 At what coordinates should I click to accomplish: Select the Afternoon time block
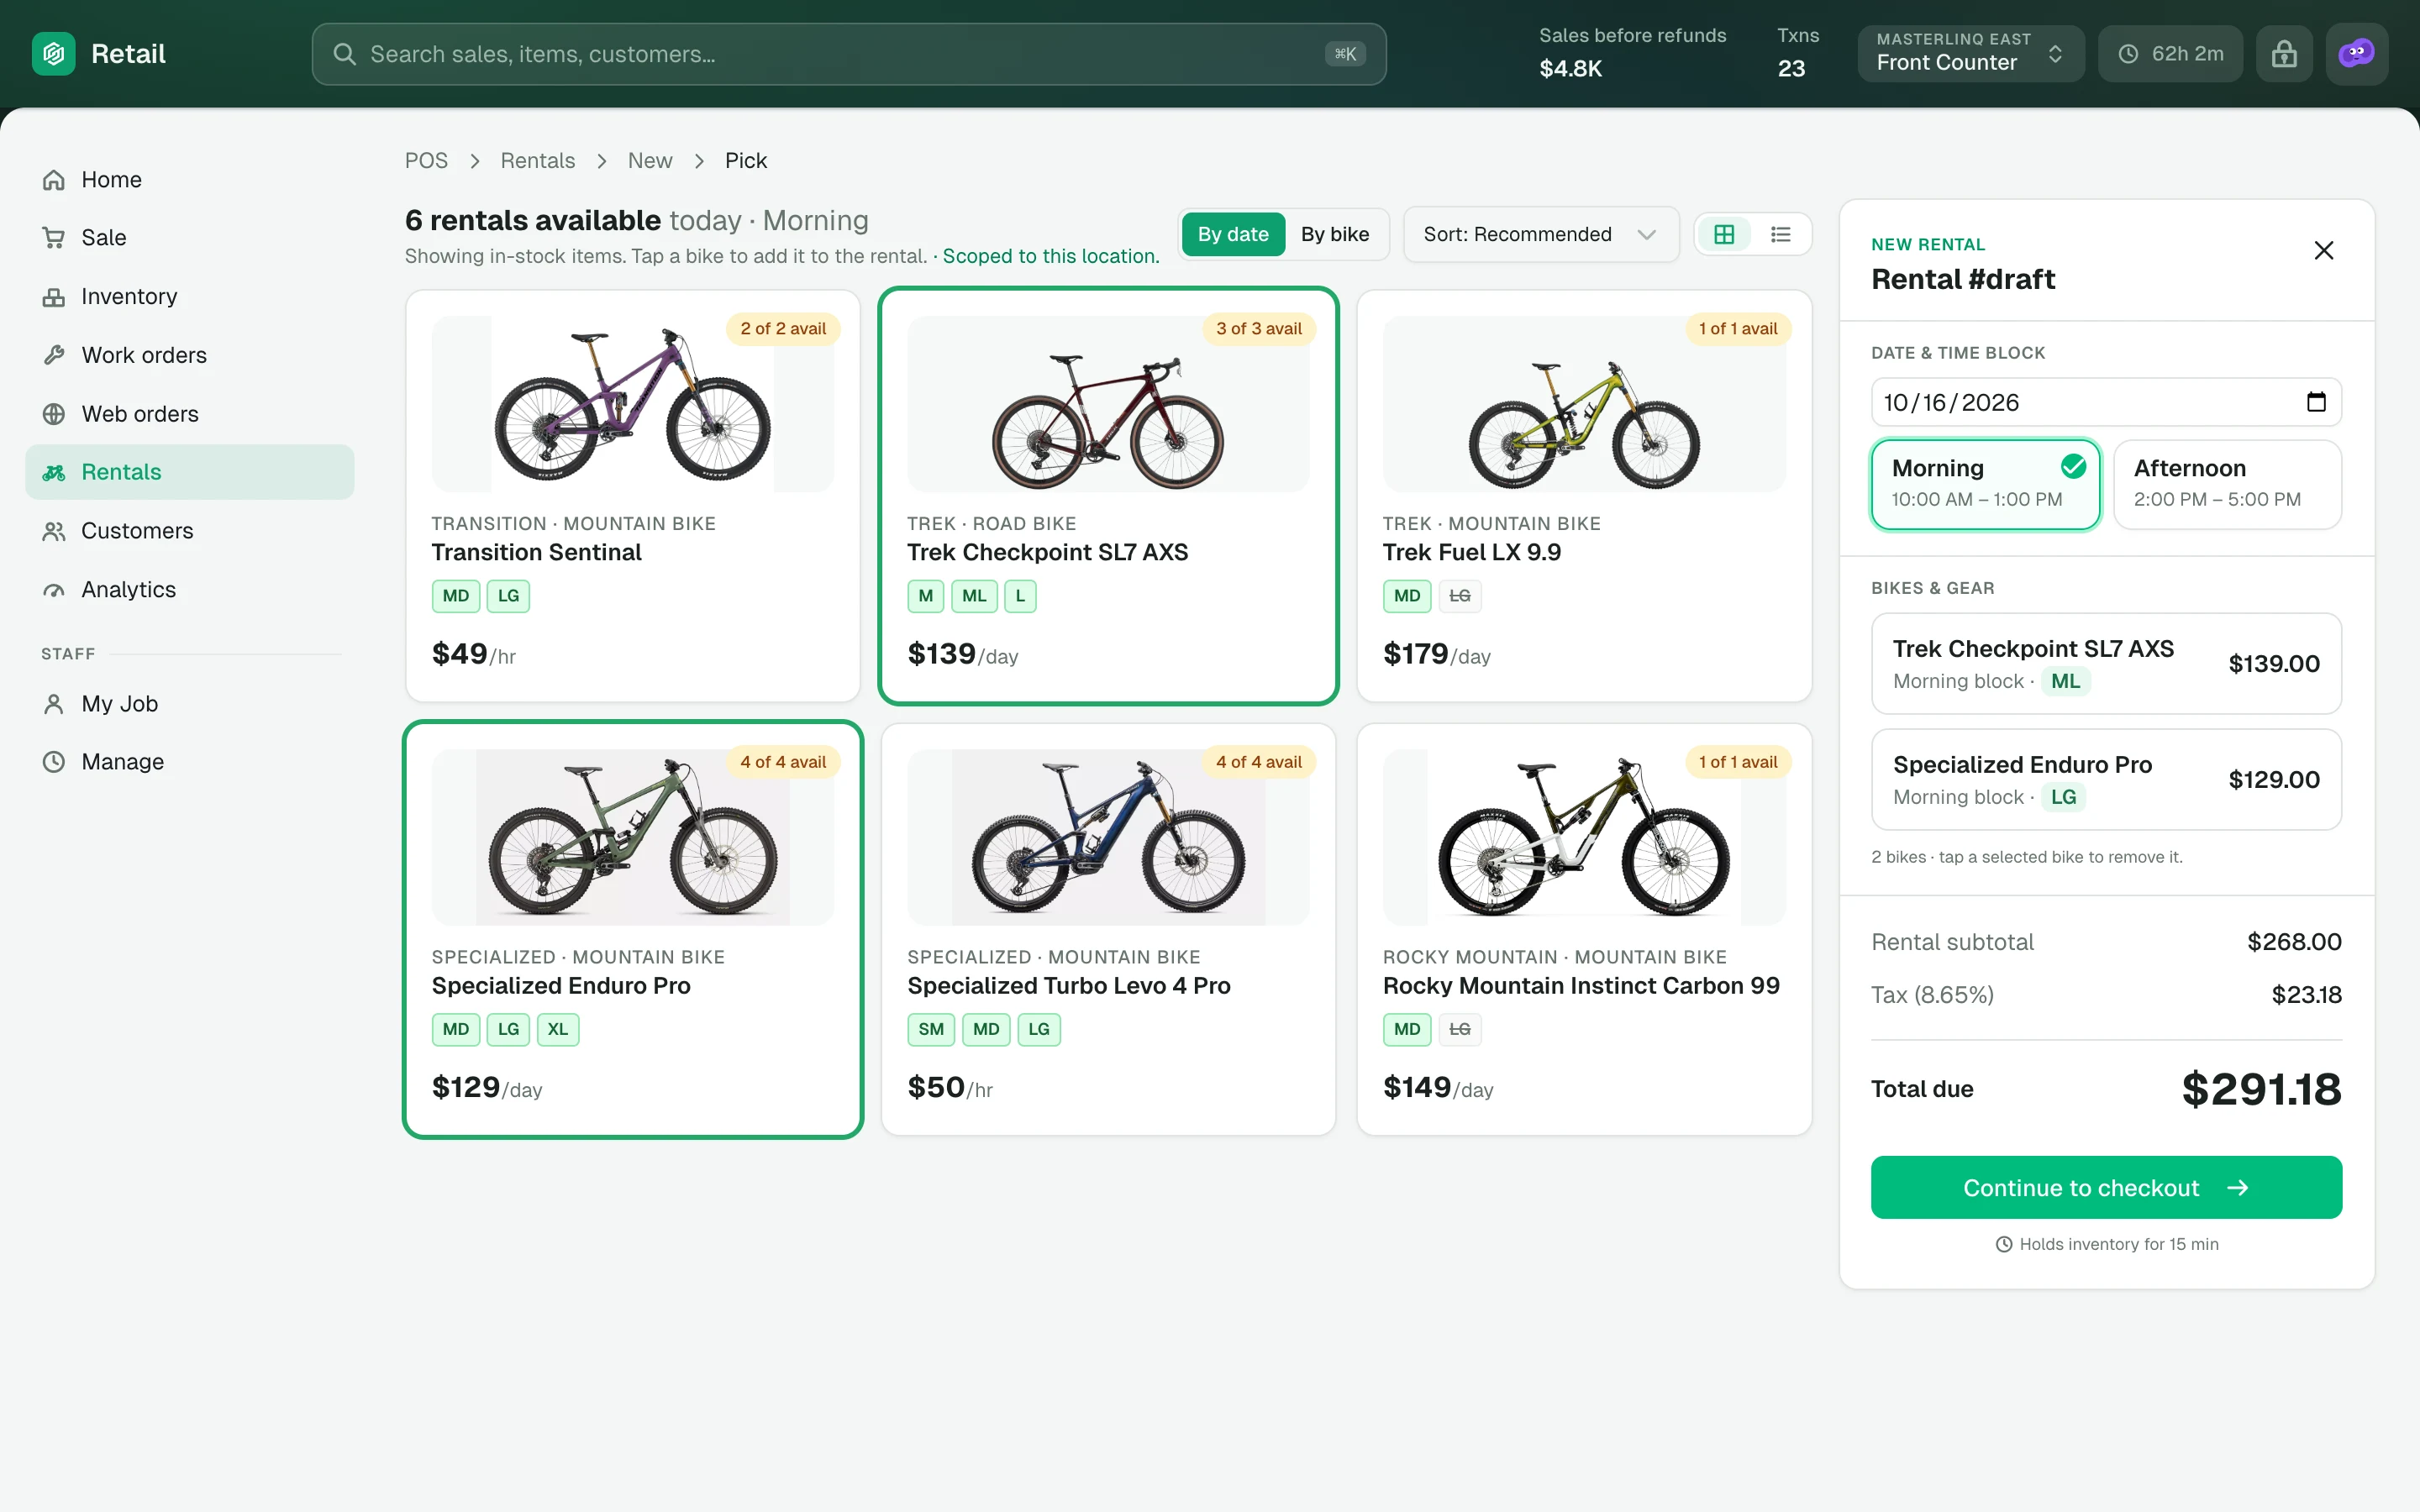[2228, 484]
